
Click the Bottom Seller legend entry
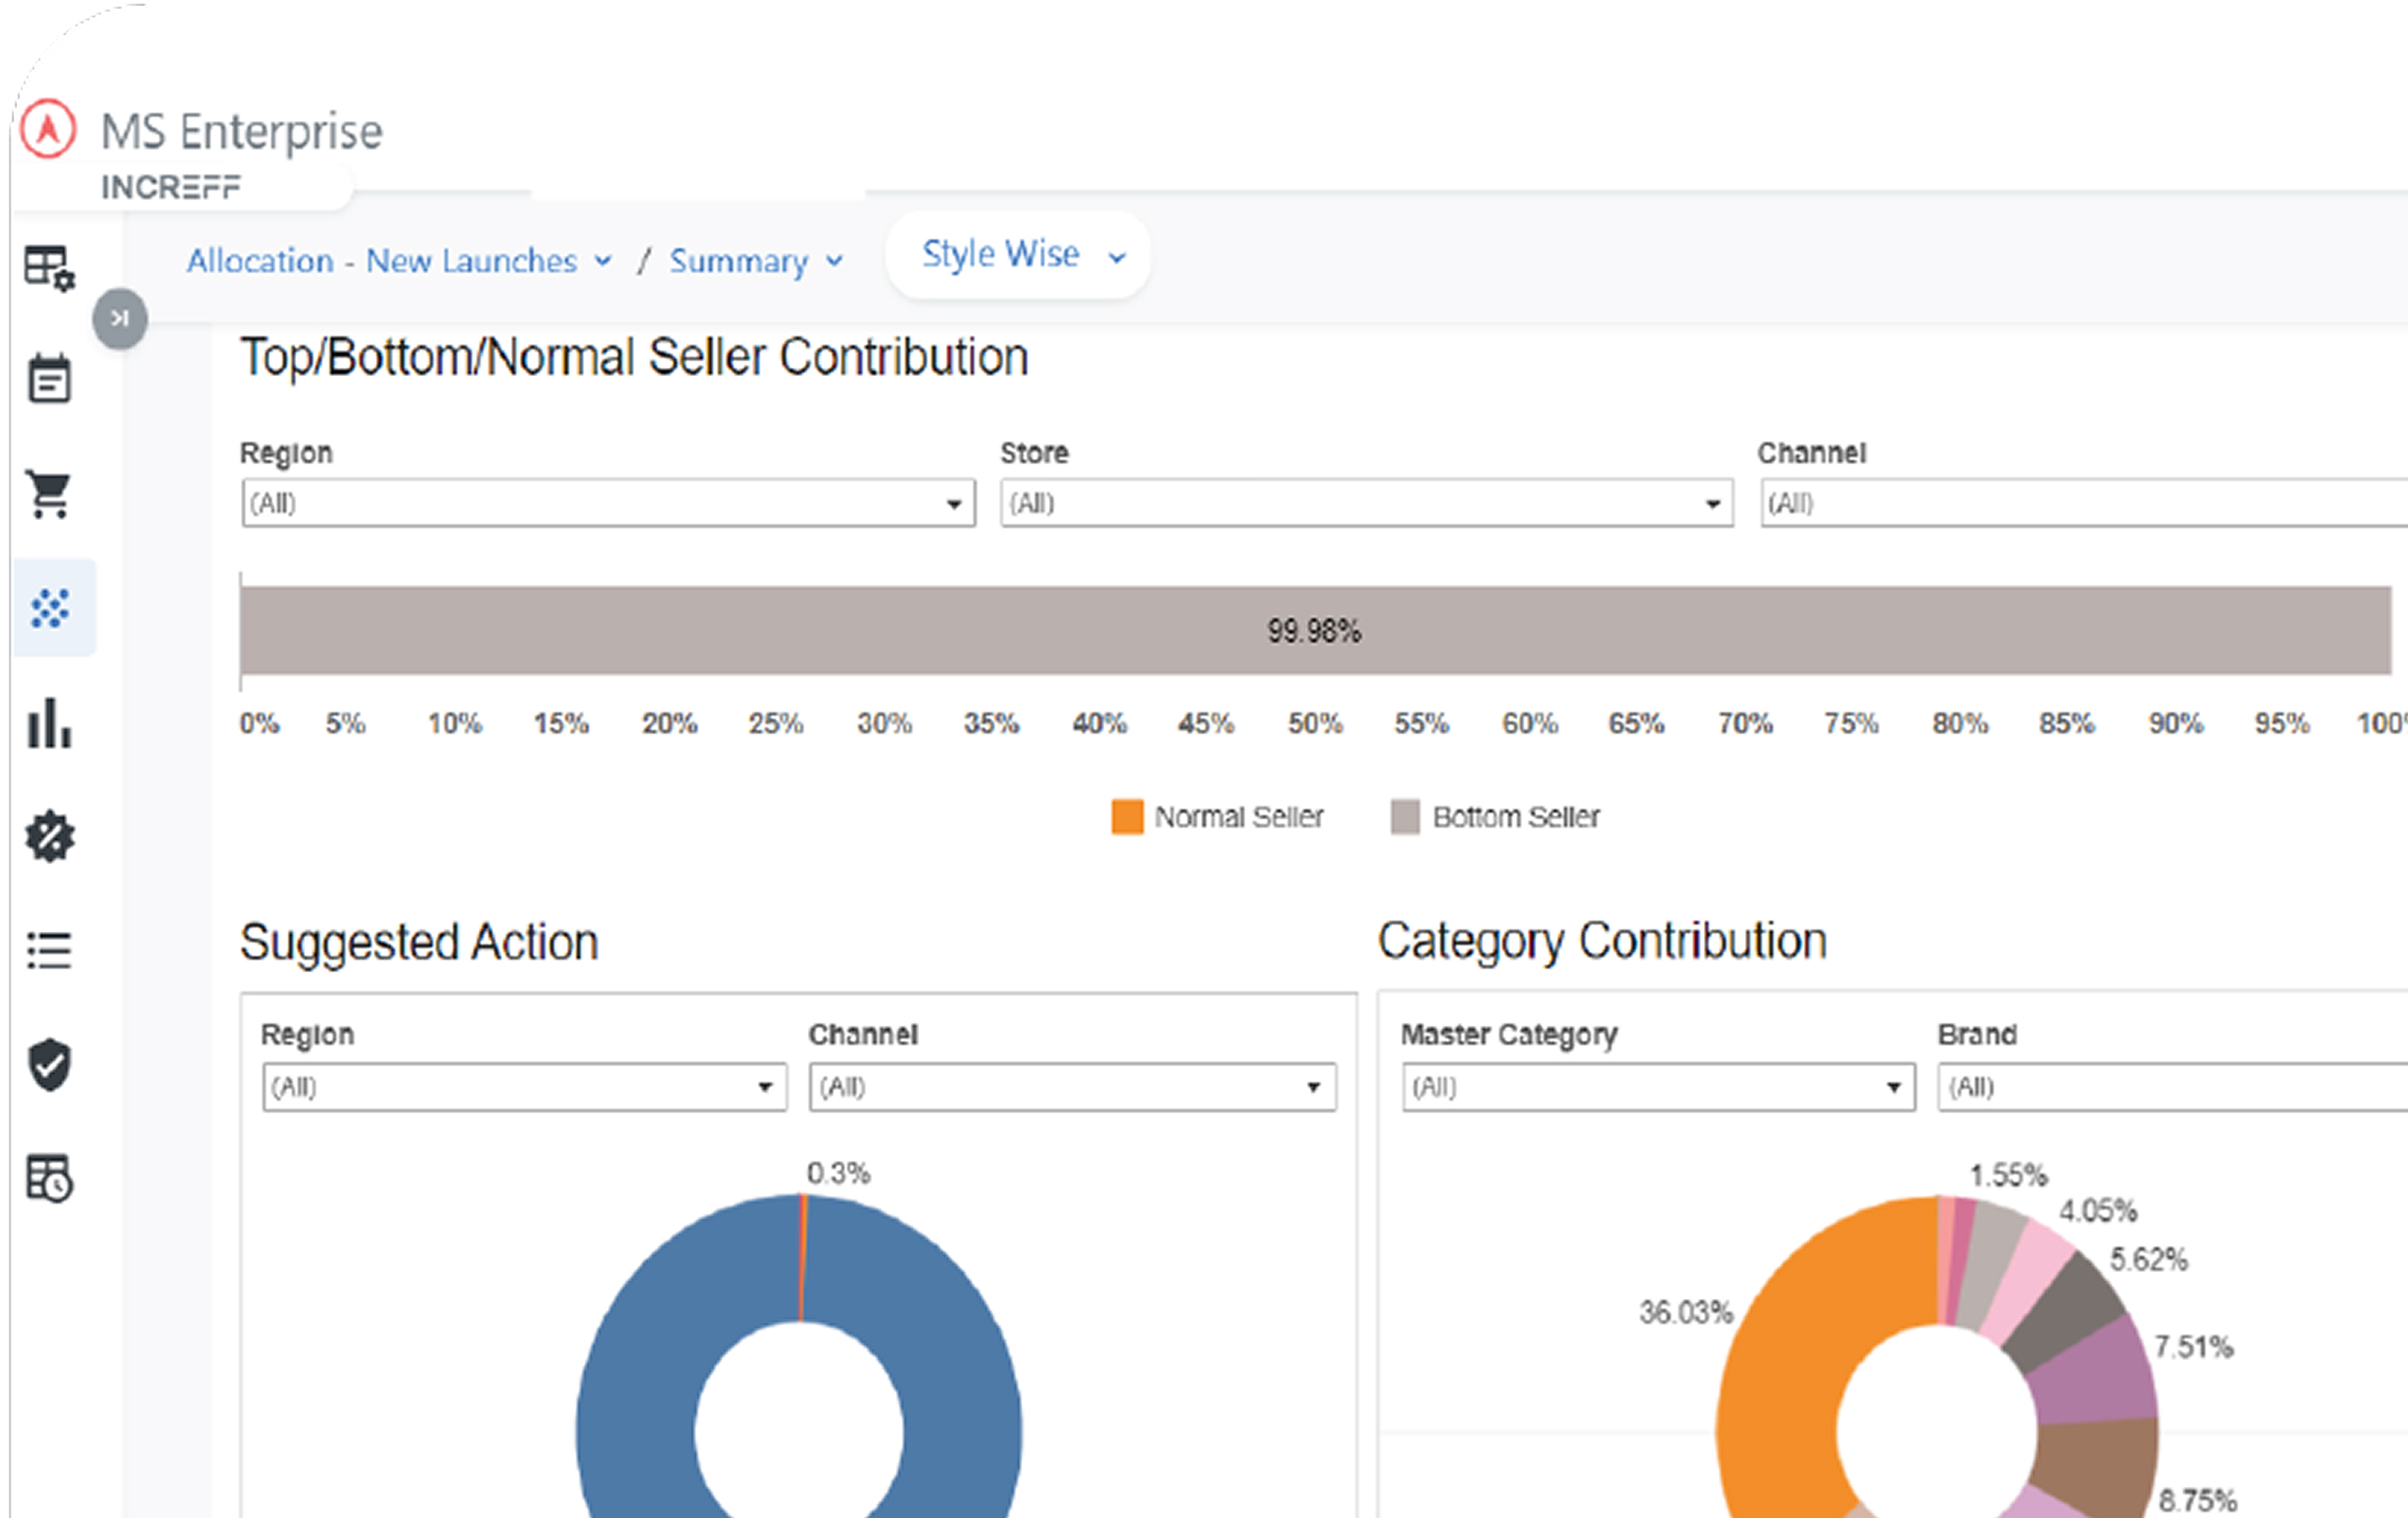click(x=1496, y=816)
